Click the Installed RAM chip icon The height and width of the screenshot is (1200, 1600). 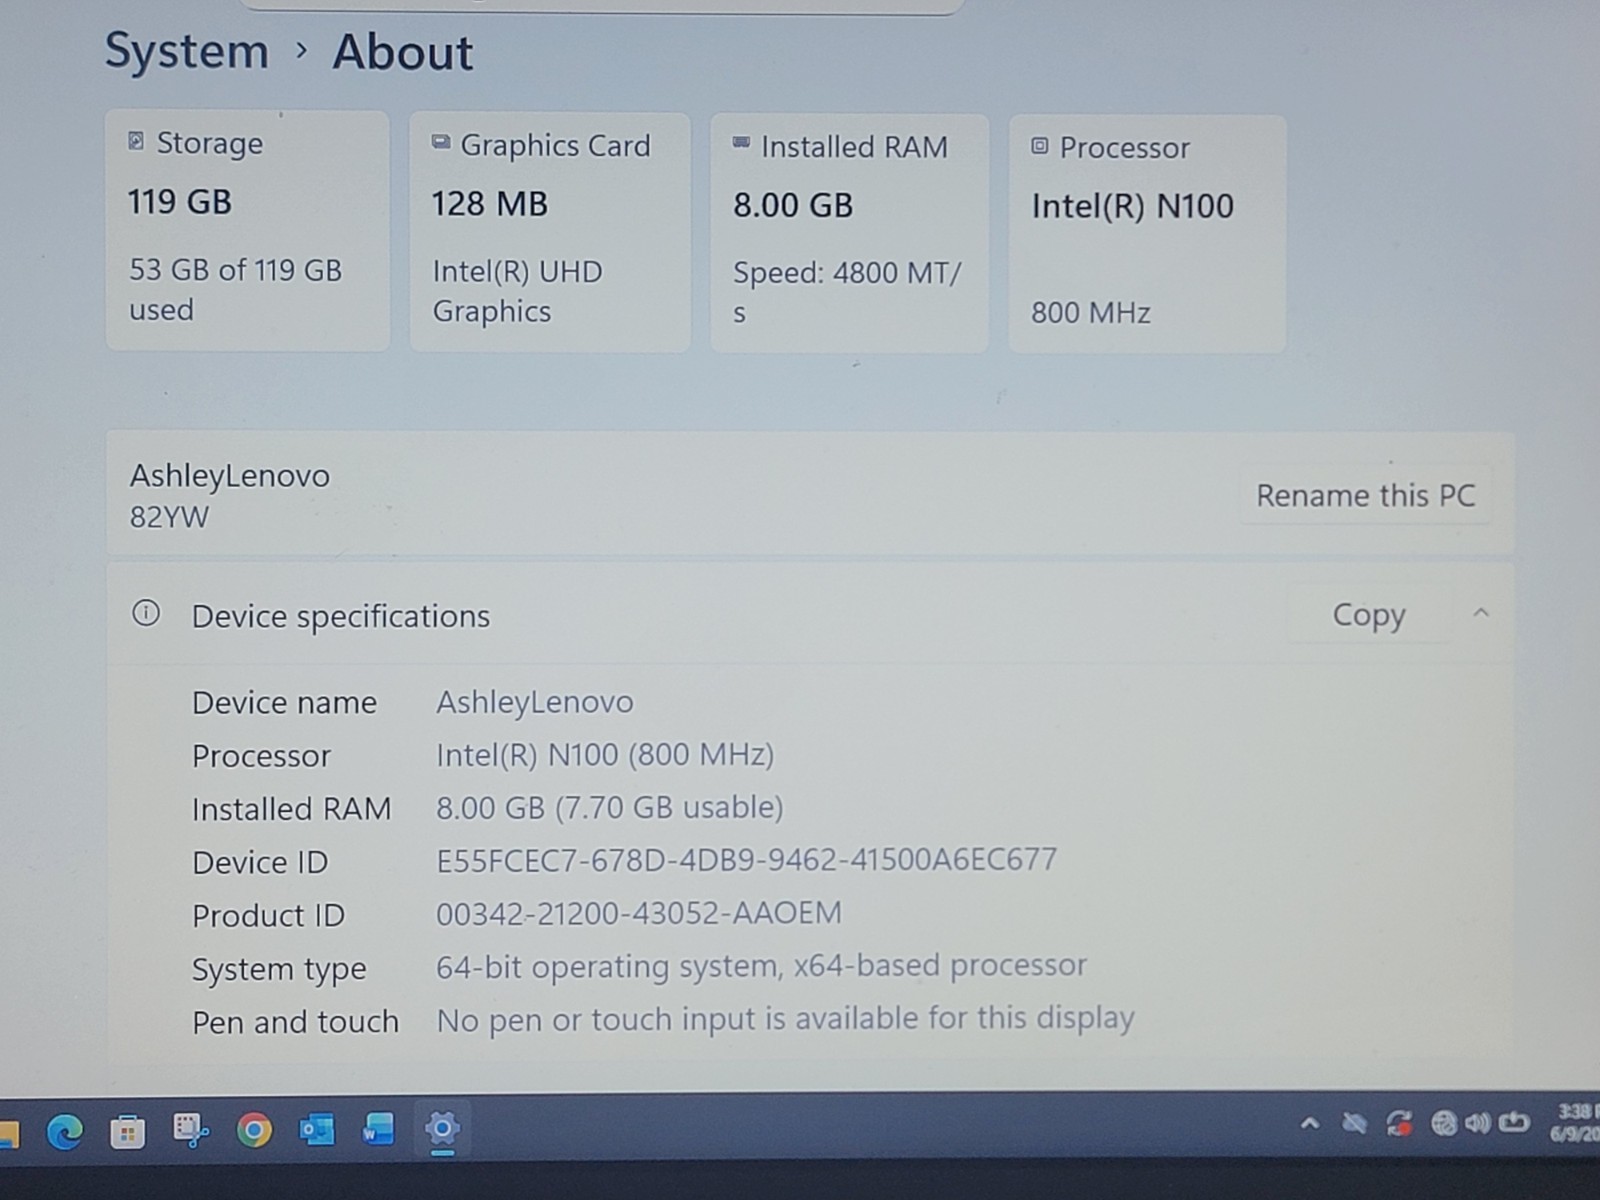point(741,143)
